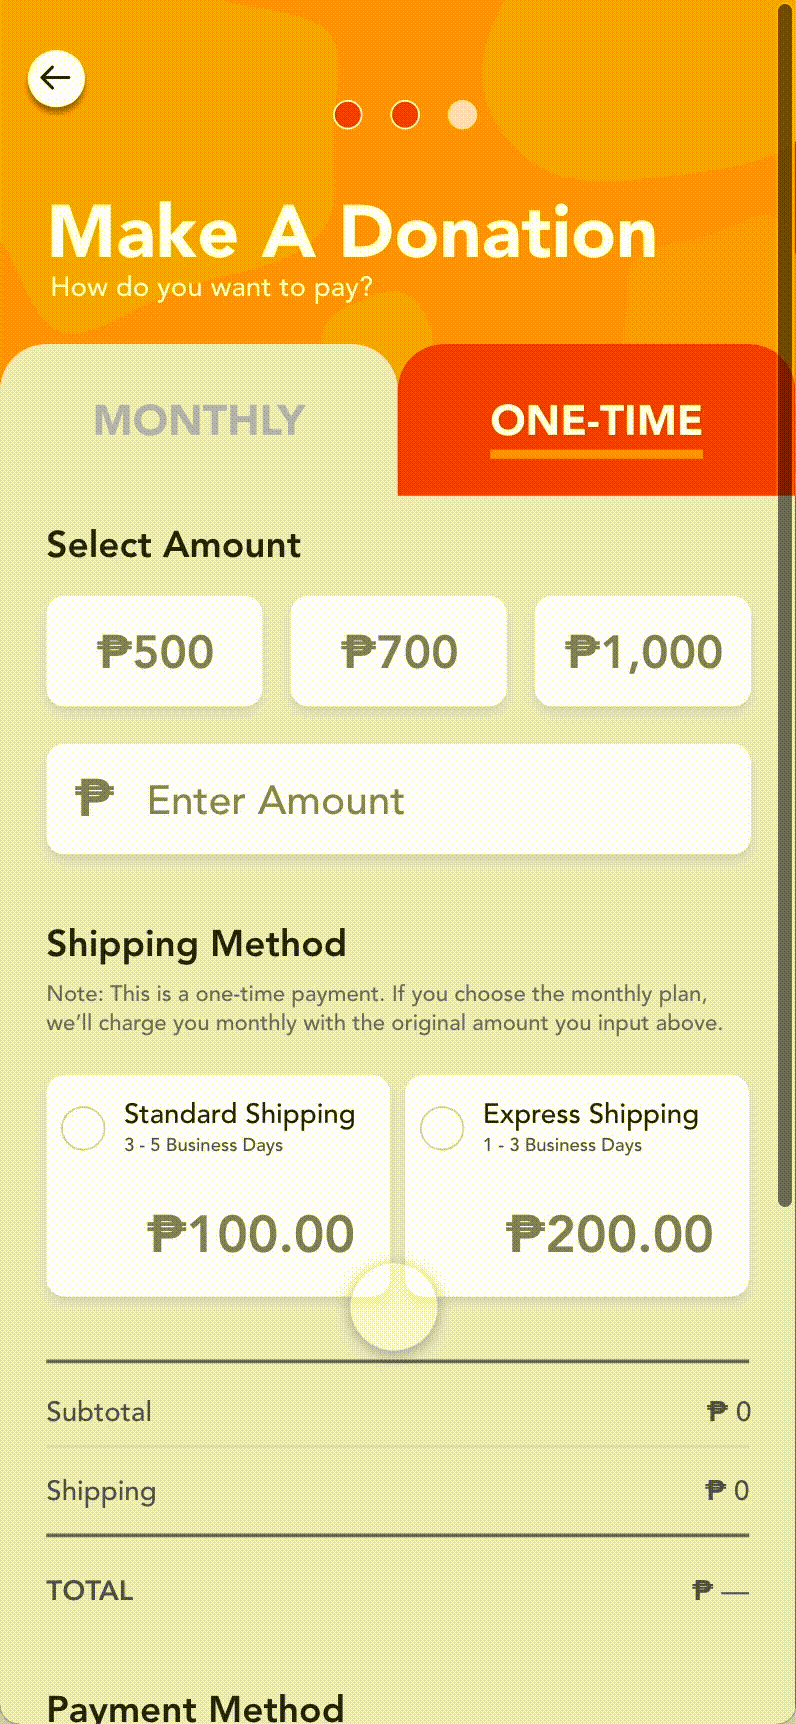Choose the ₱1,000 amount button
Image resolution: width=796 pixels, height=1724 pixels.
tap(643, 651)
